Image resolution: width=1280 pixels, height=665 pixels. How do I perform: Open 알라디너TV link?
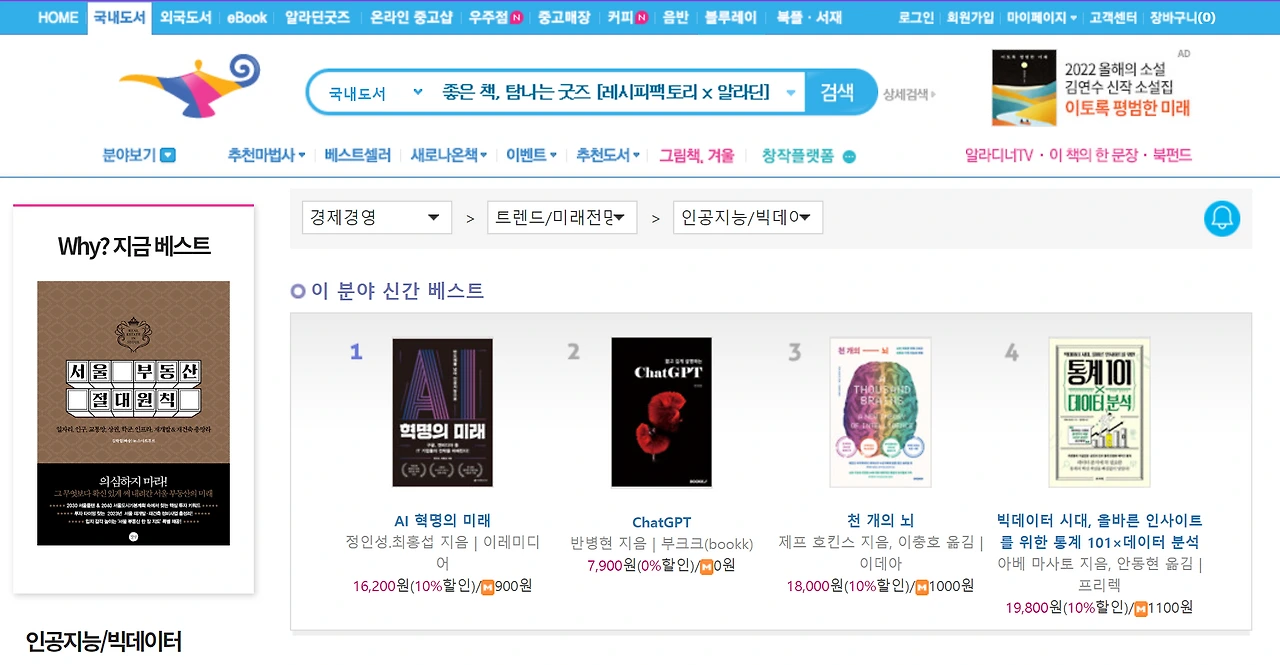pos(998,155)
